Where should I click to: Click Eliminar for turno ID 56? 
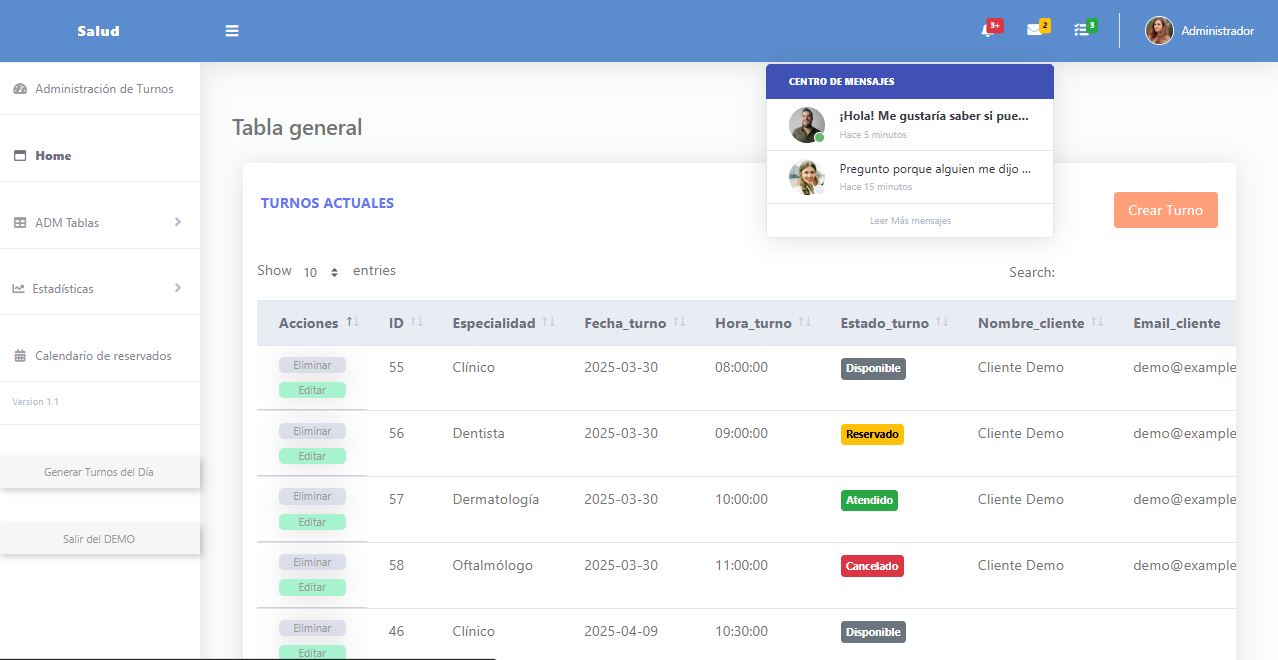point(312,431)
